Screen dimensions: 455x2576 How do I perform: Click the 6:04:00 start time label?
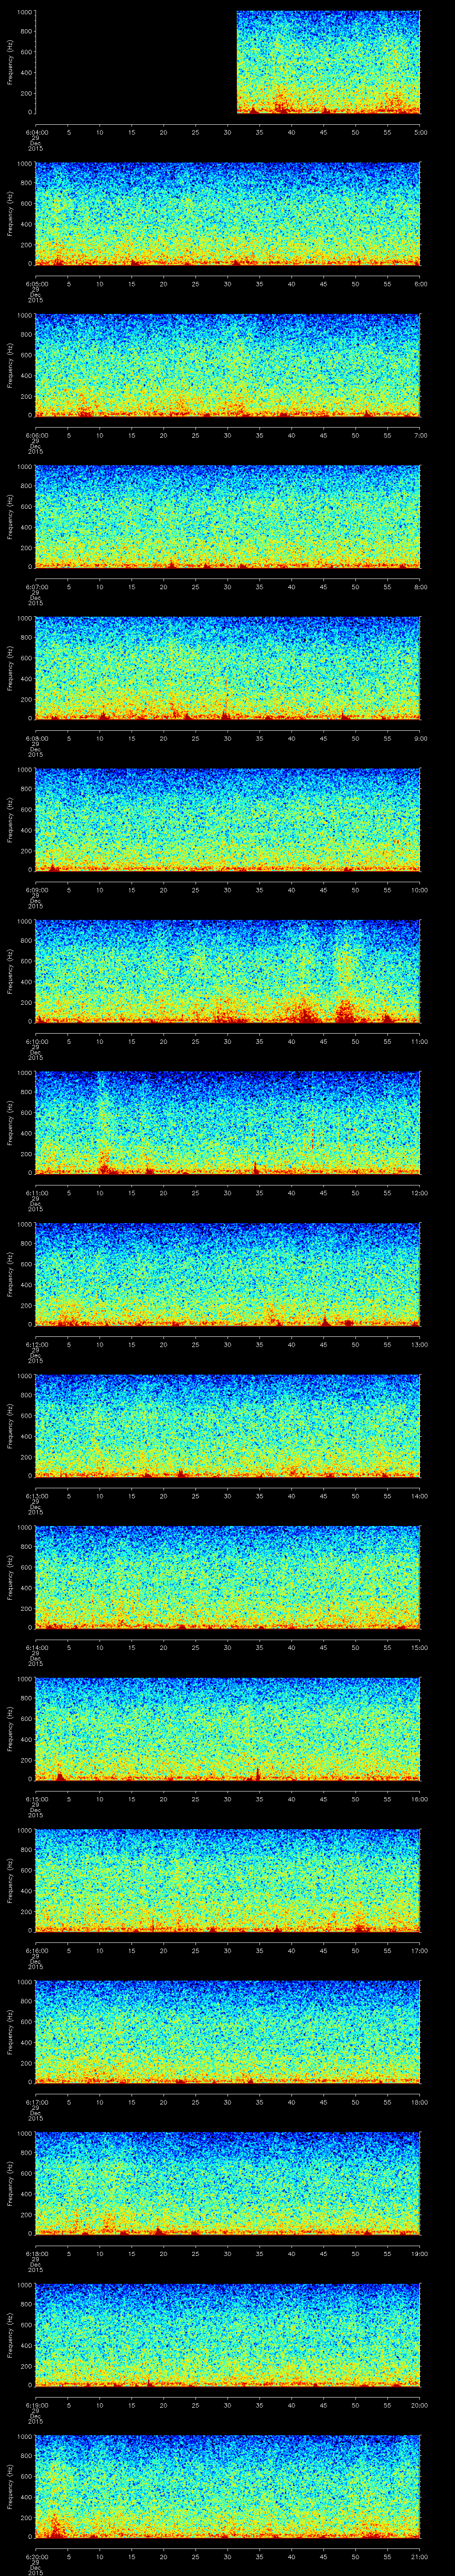click(36, 132)
